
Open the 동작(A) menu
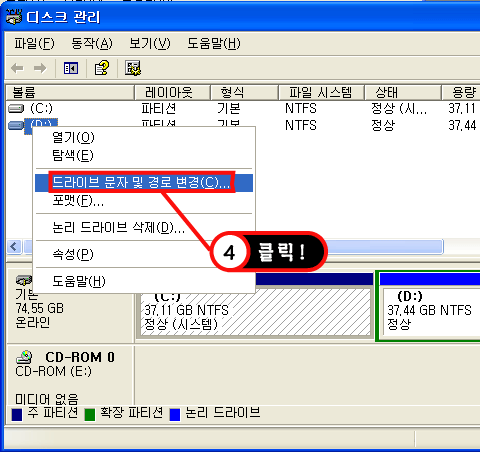tap(92, 43)
